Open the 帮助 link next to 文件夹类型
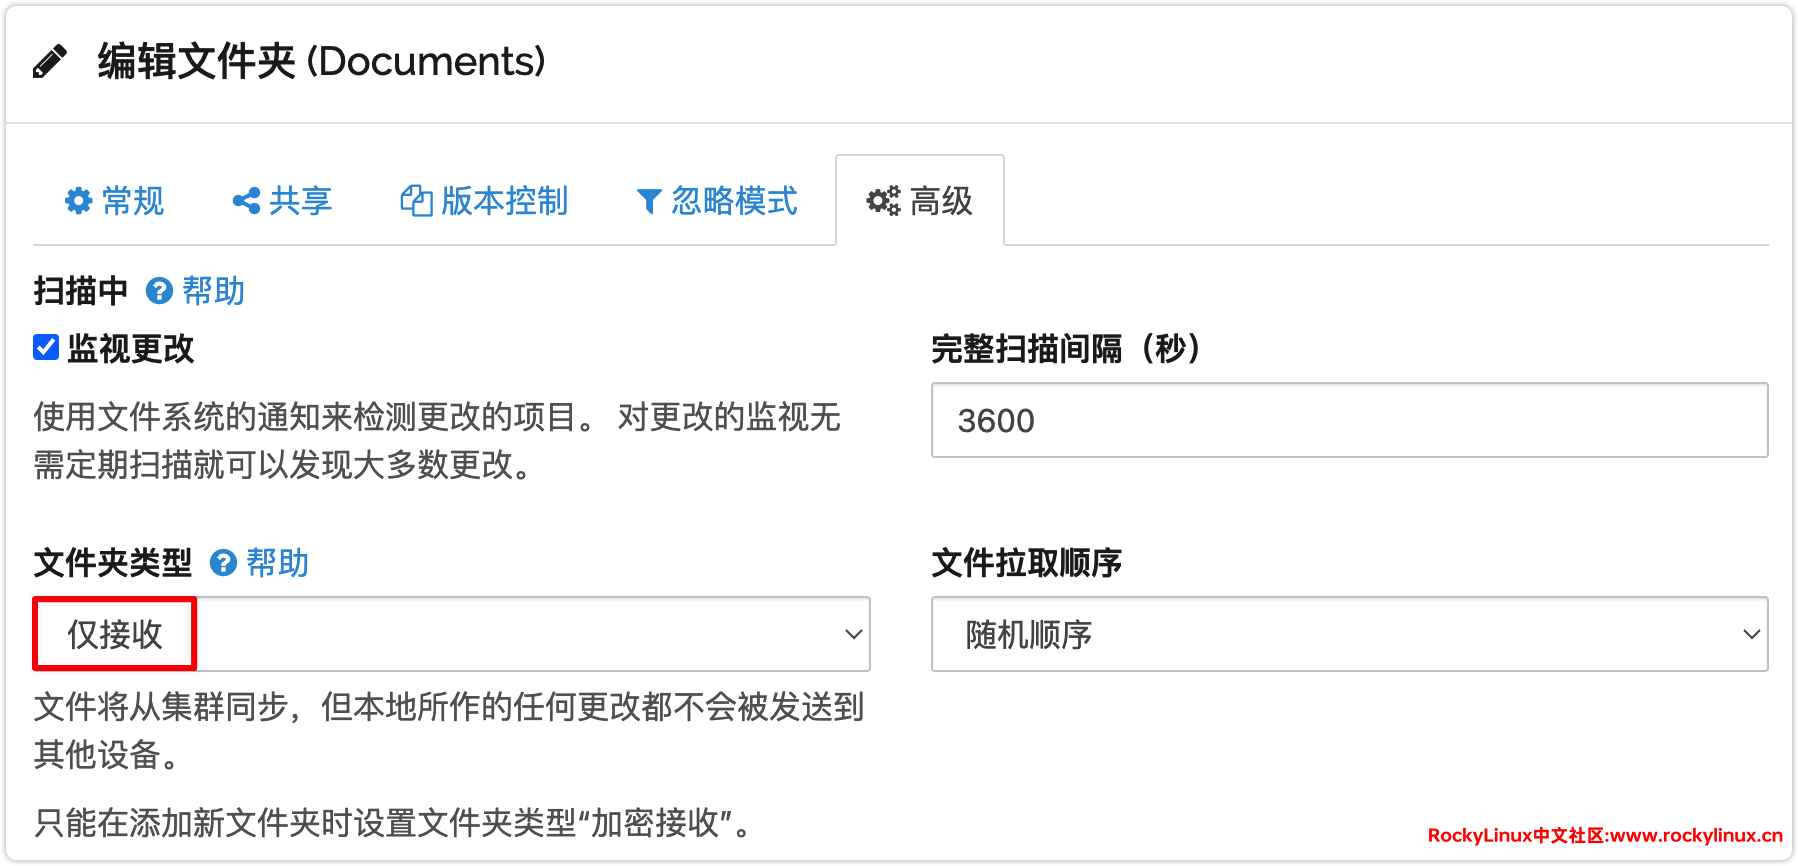The image size is (1798, 866). point(277,563)
